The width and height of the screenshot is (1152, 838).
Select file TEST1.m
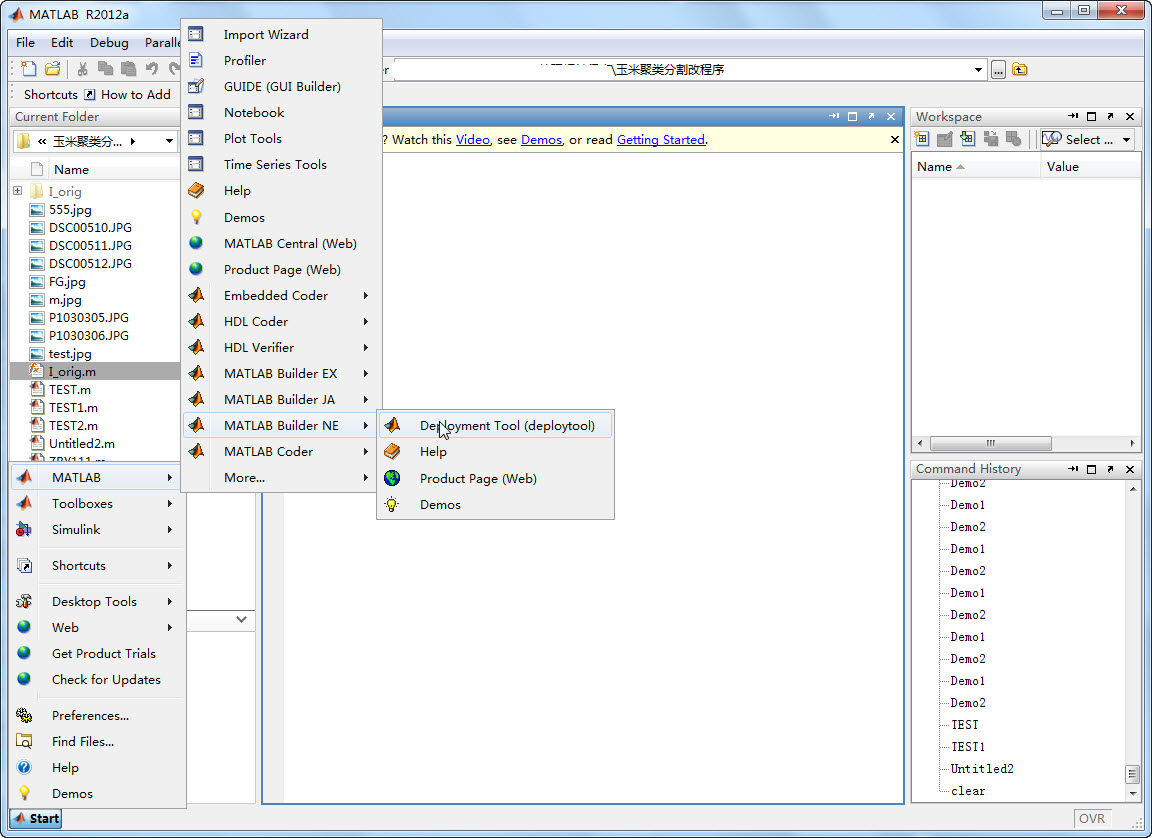pyautogui.click(x=73, y=408)
